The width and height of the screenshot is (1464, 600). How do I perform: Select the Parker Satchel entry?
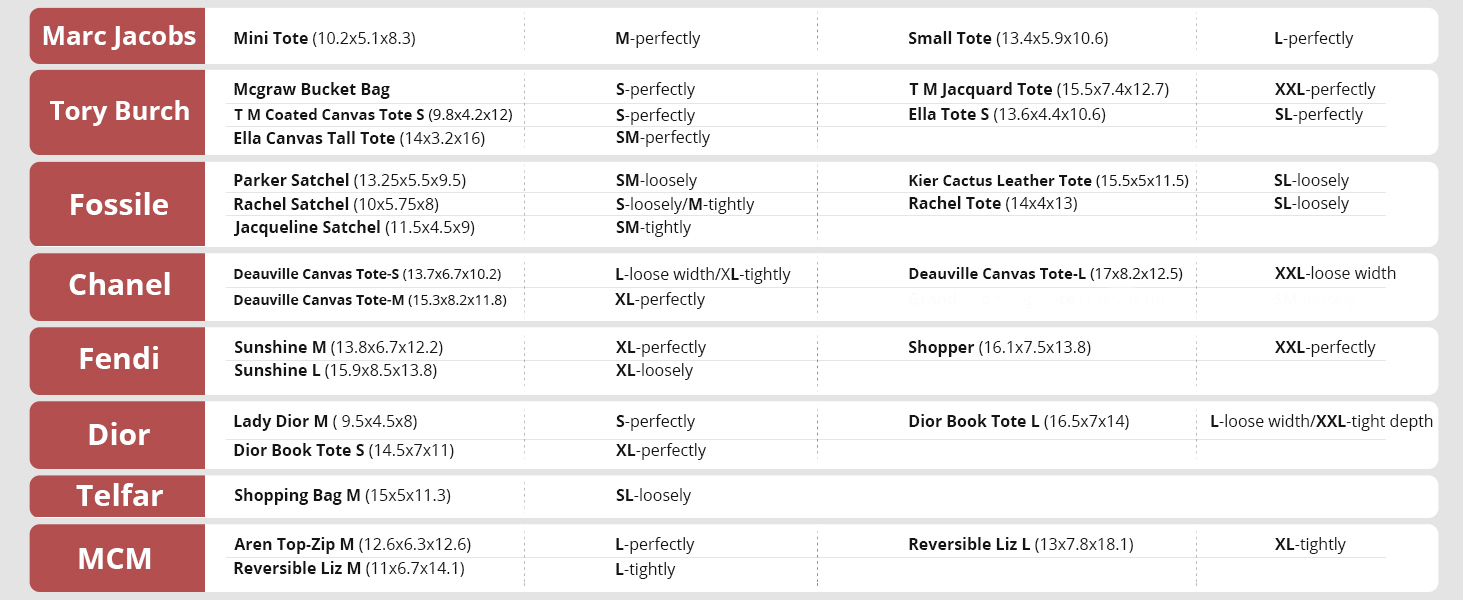(x=349, y=180)
